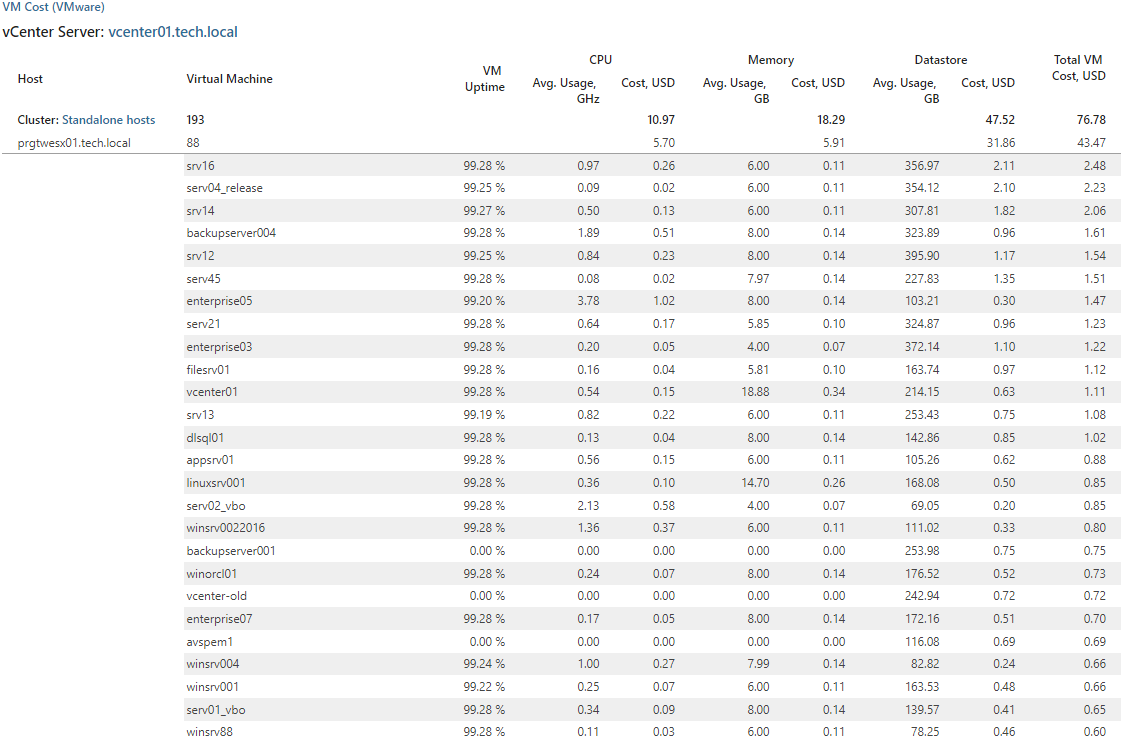Image resolution: width=1129 pixels, height=740 pixels.
Task: Click the cluster total cost 76.78
Action: [x=1091, y=119]
